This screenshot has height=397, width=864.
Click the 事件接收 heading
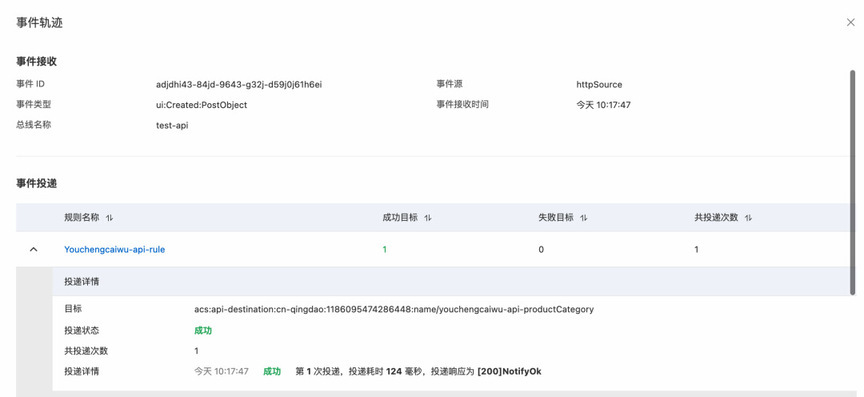pos(36,62)
